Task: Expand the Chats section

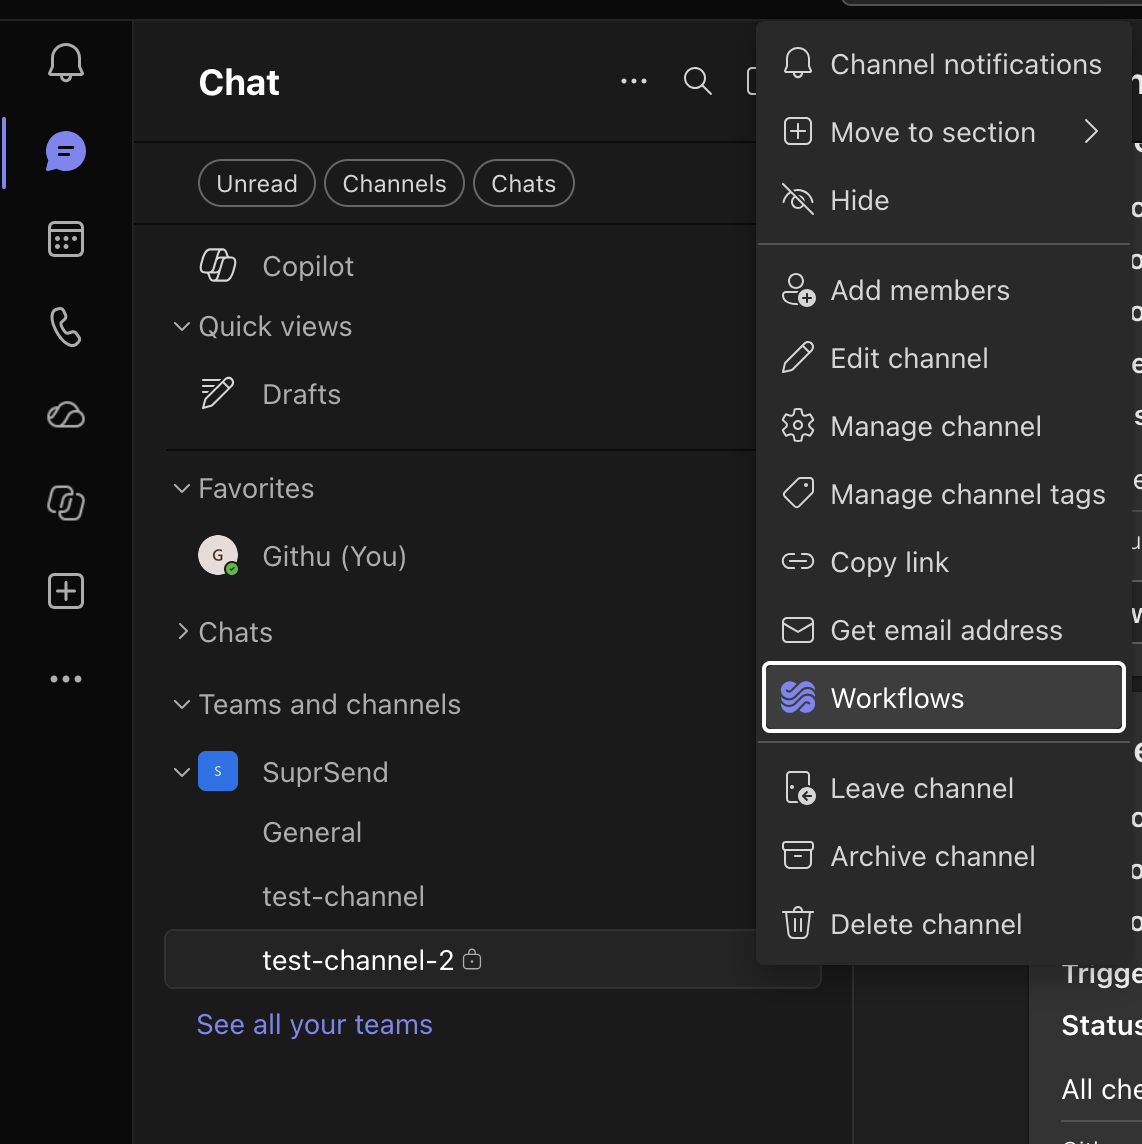Action: (182, 632)
